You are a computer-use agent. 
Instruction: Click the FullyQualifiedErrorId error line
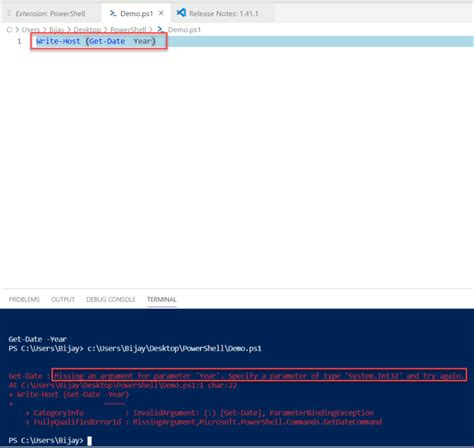pos(204,422)
